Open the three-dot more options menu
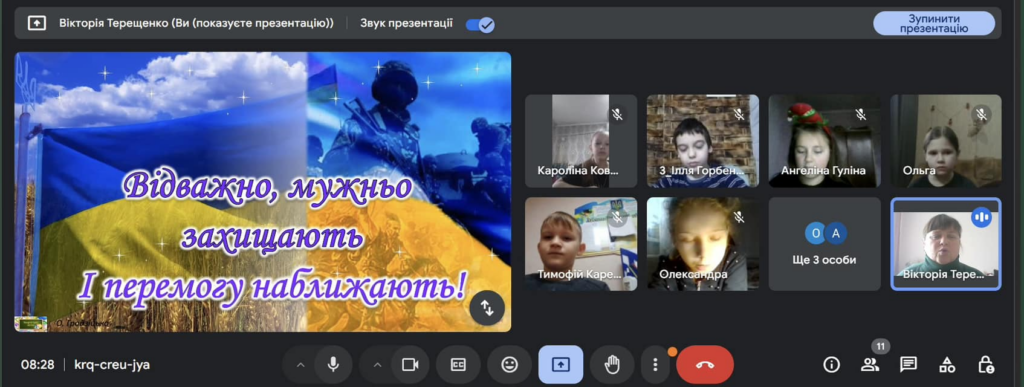The height and width of the screenshot is (387, 1024). 655,364
